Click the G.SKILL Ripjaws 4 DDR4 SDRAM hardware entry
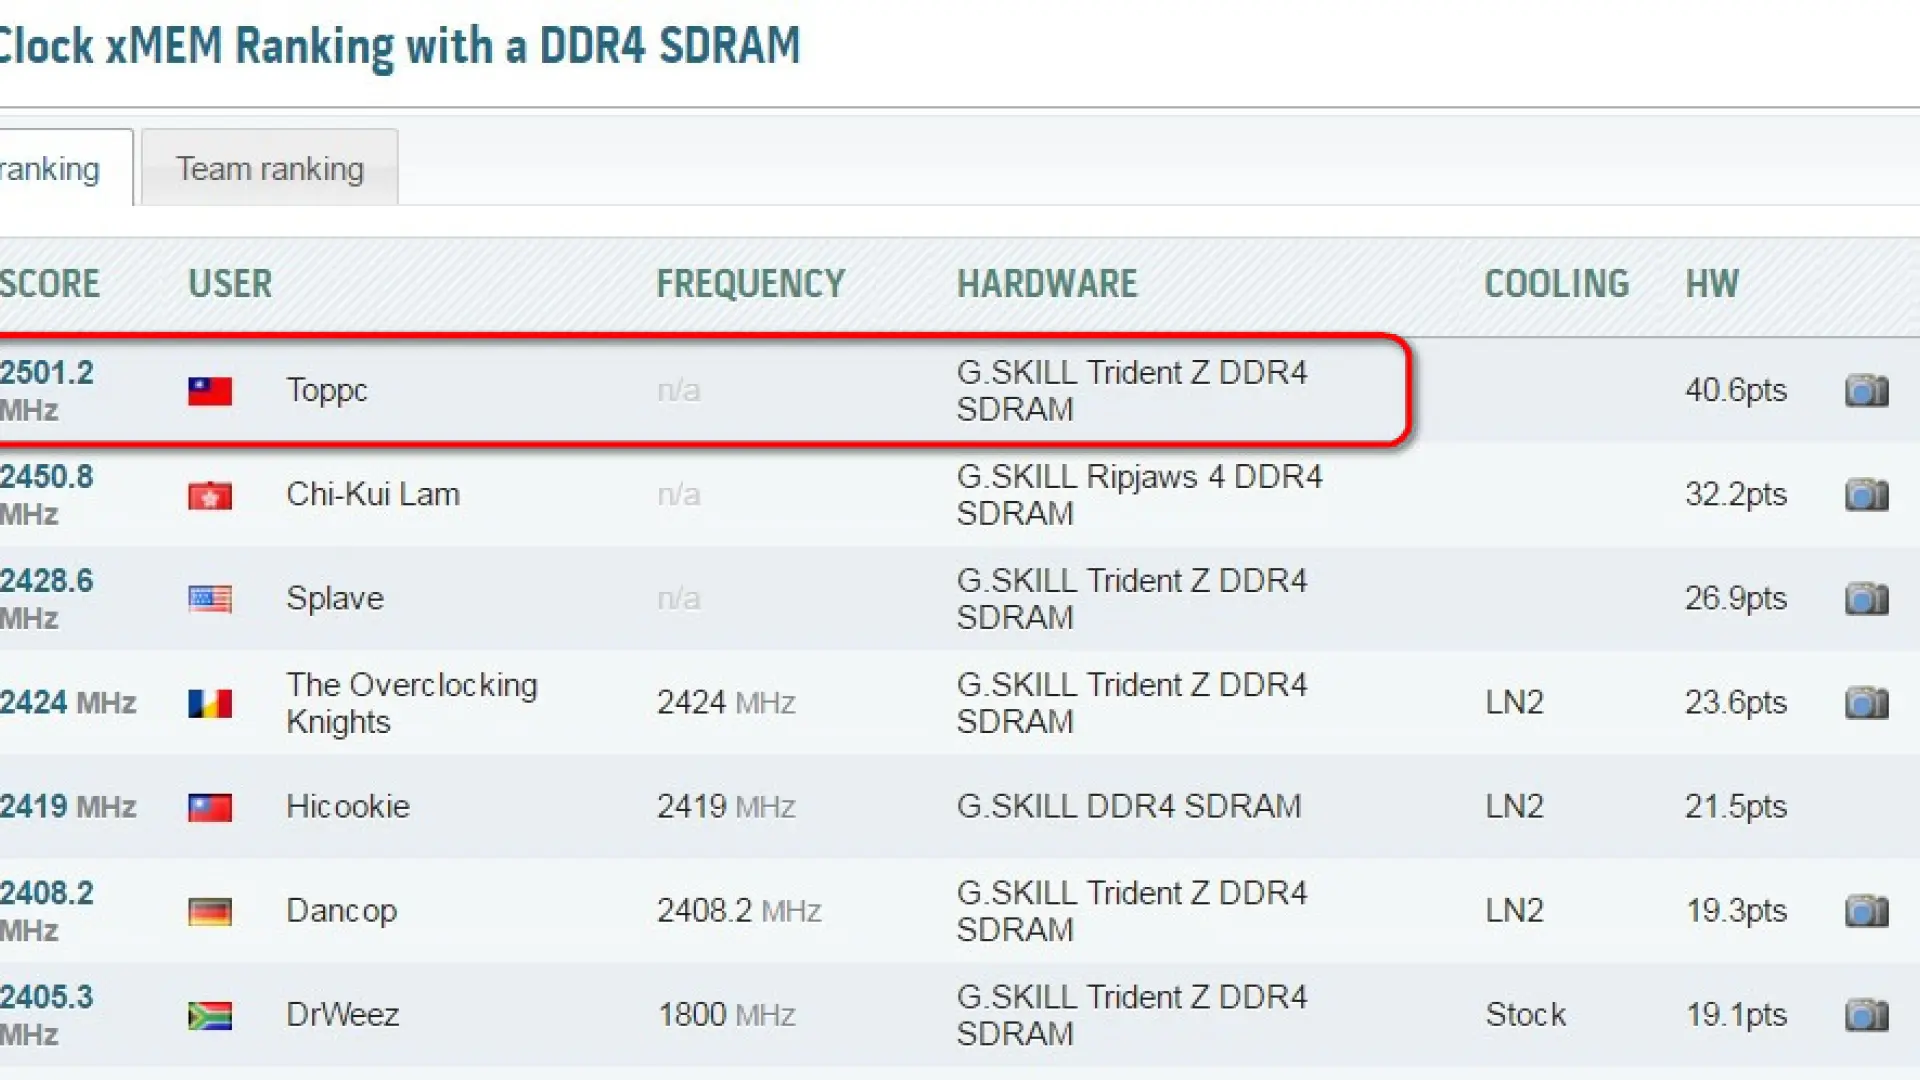The image size is (1920, 1080). (1139, 494)
